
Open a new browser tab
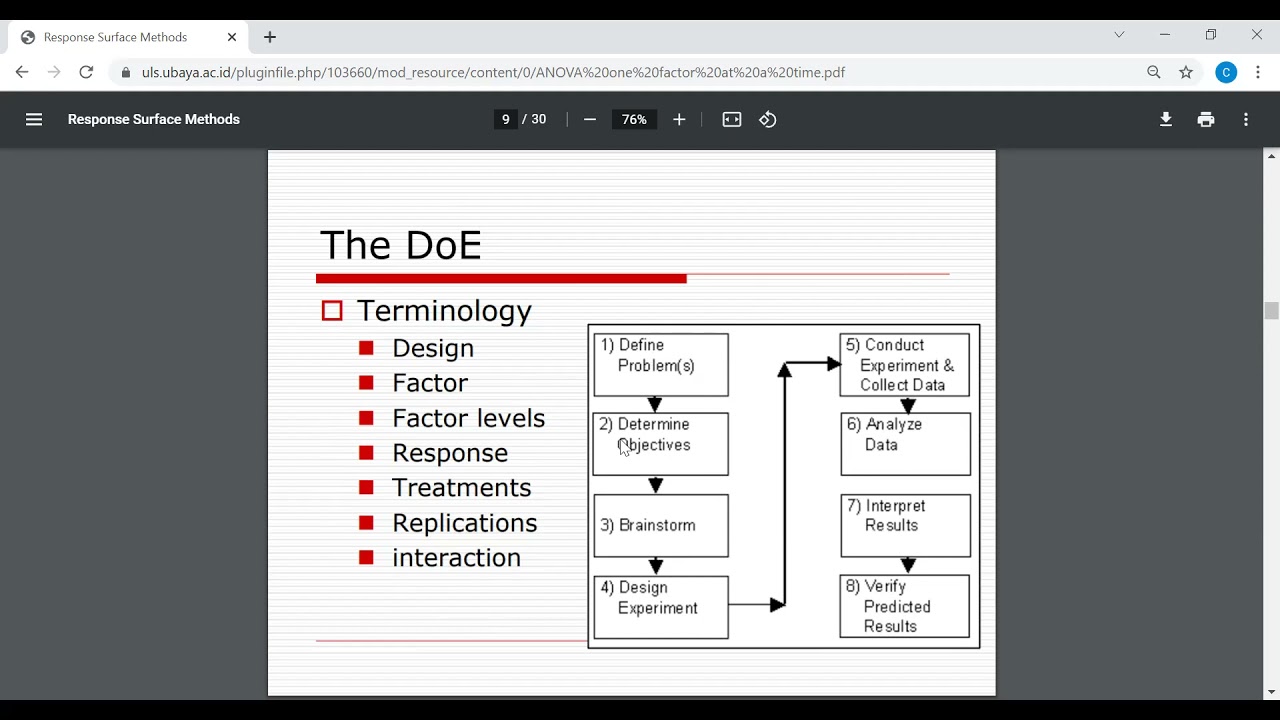click(270, 37)
